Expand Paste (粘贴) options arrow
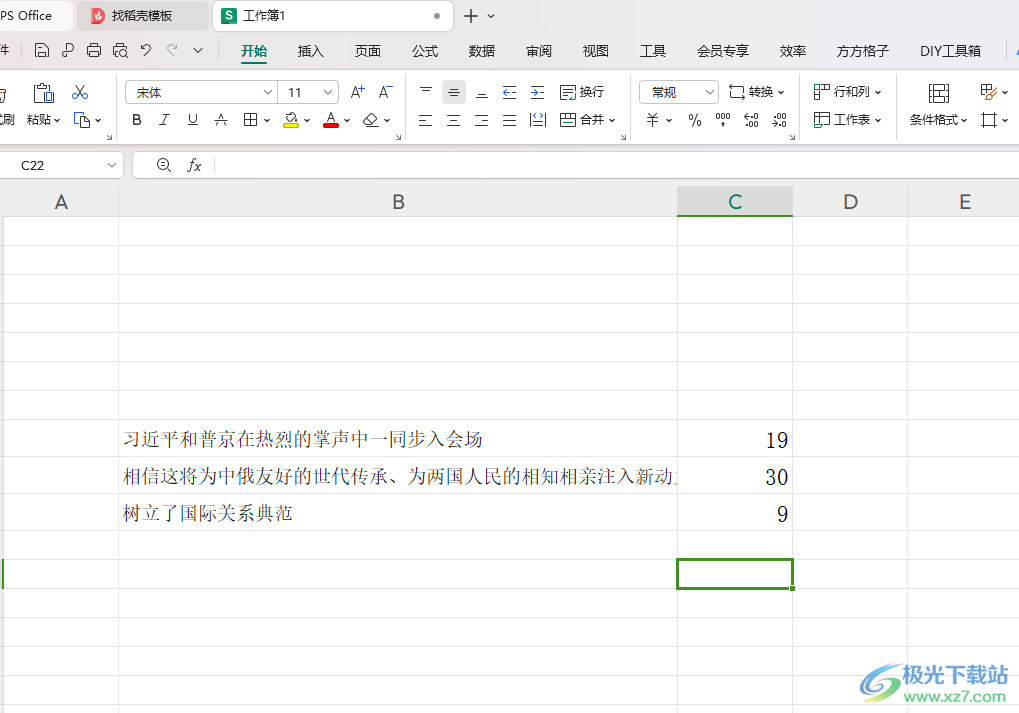The image size is (1019, 713). click(57, 120)
